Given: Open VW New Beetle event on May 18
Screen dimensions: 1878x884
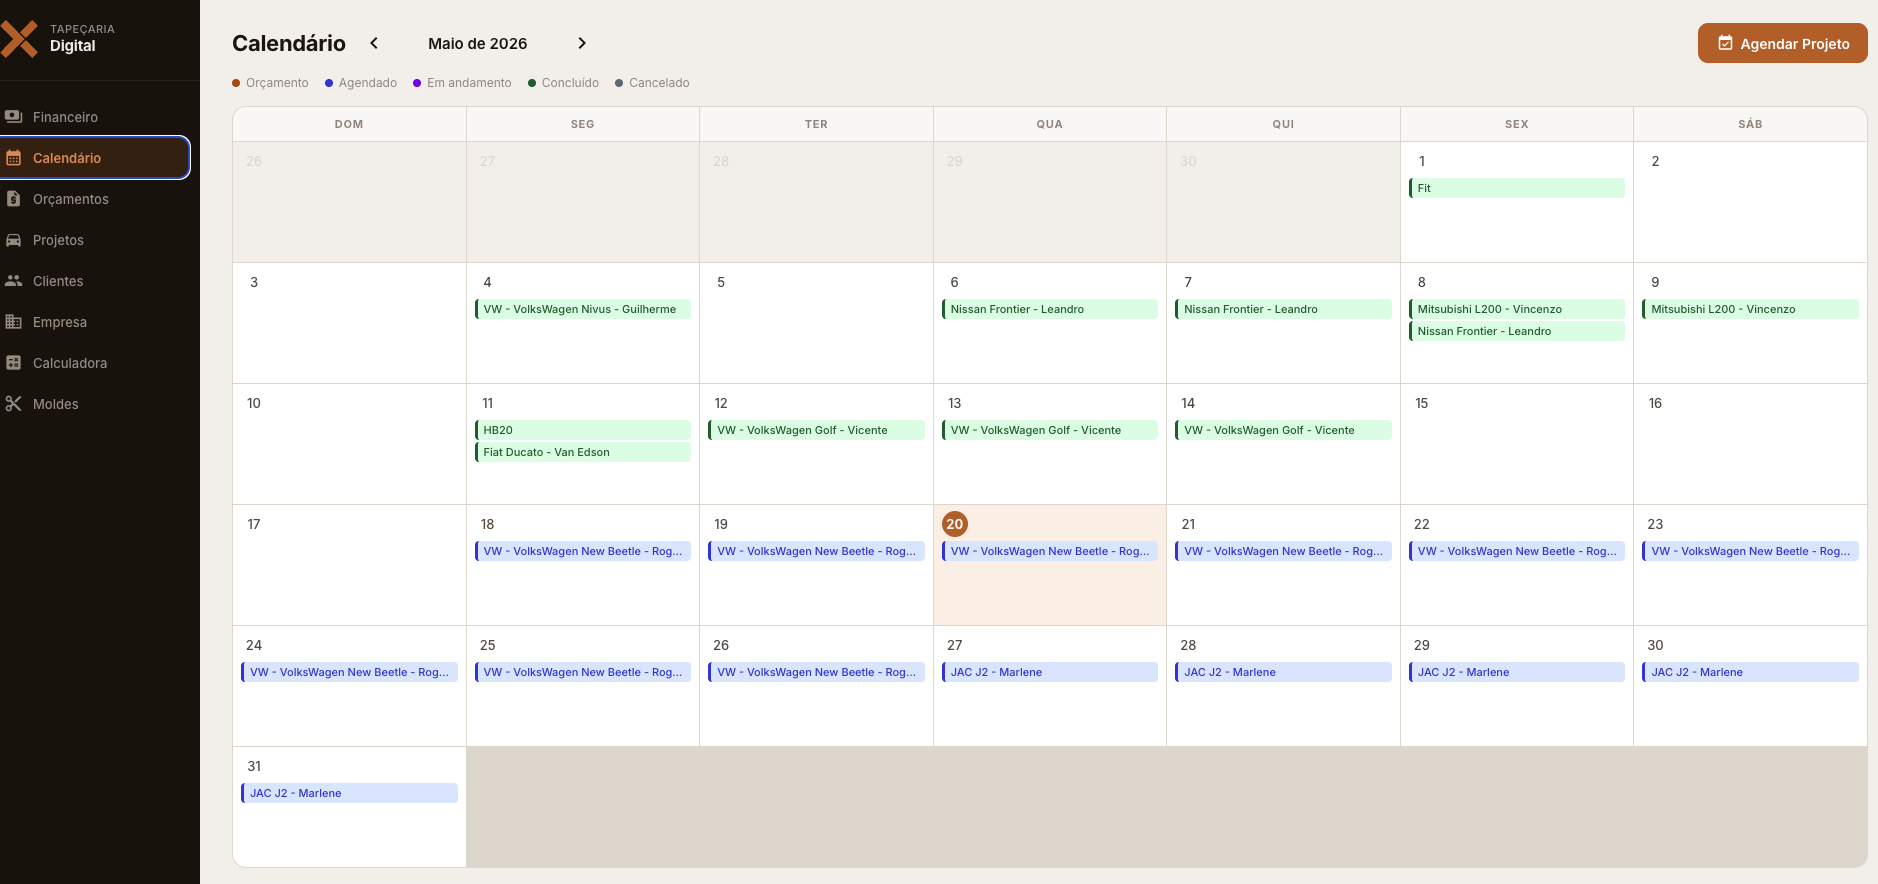Looking at the screenshot, I should pos(582,551).
